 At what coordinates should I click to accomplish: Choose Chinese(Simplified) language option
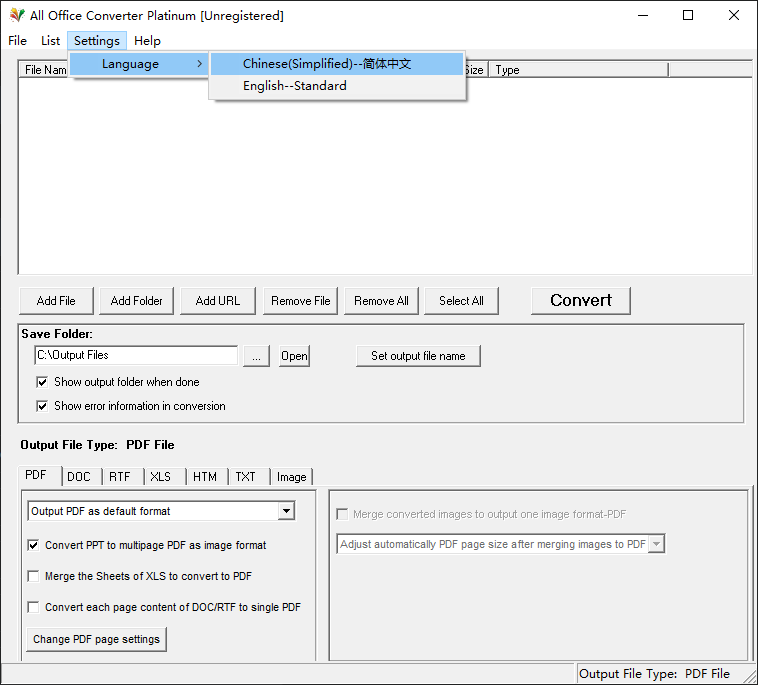pyautogui.click(x=337, y=64)
